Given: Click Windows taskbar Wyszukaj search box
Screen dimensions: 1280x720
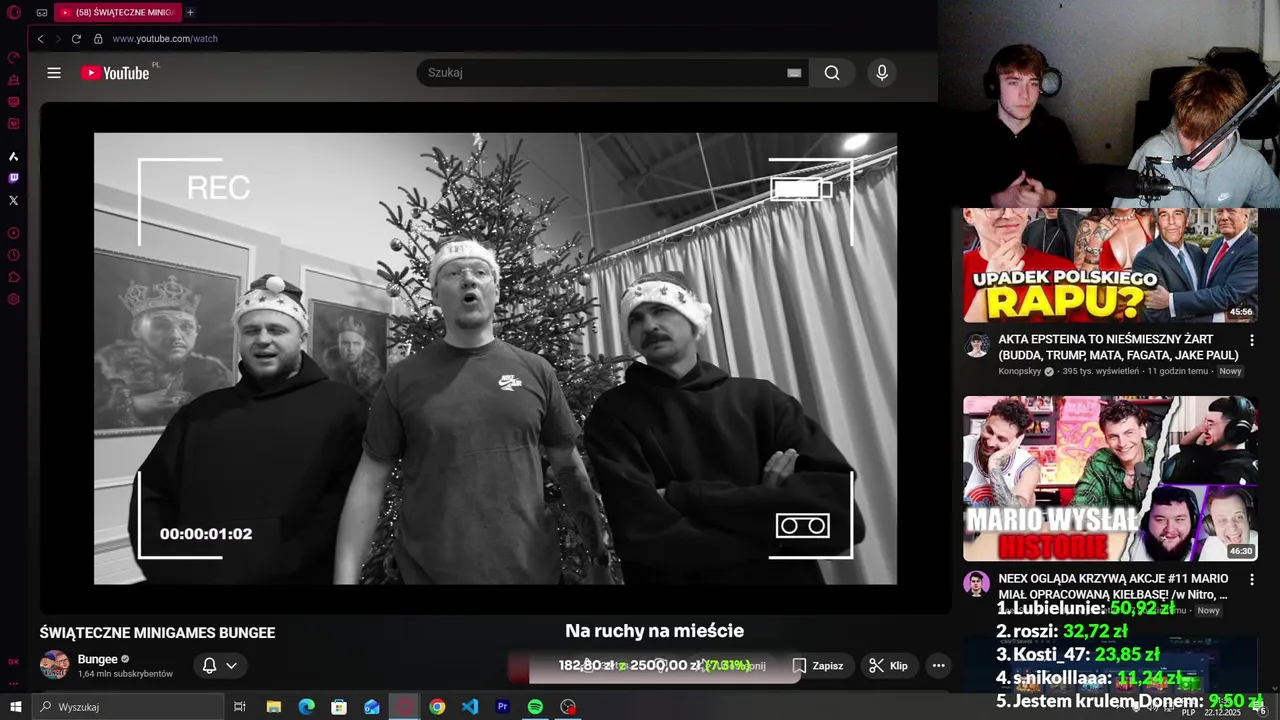Looking at the screenshot, I should point(127,707).
